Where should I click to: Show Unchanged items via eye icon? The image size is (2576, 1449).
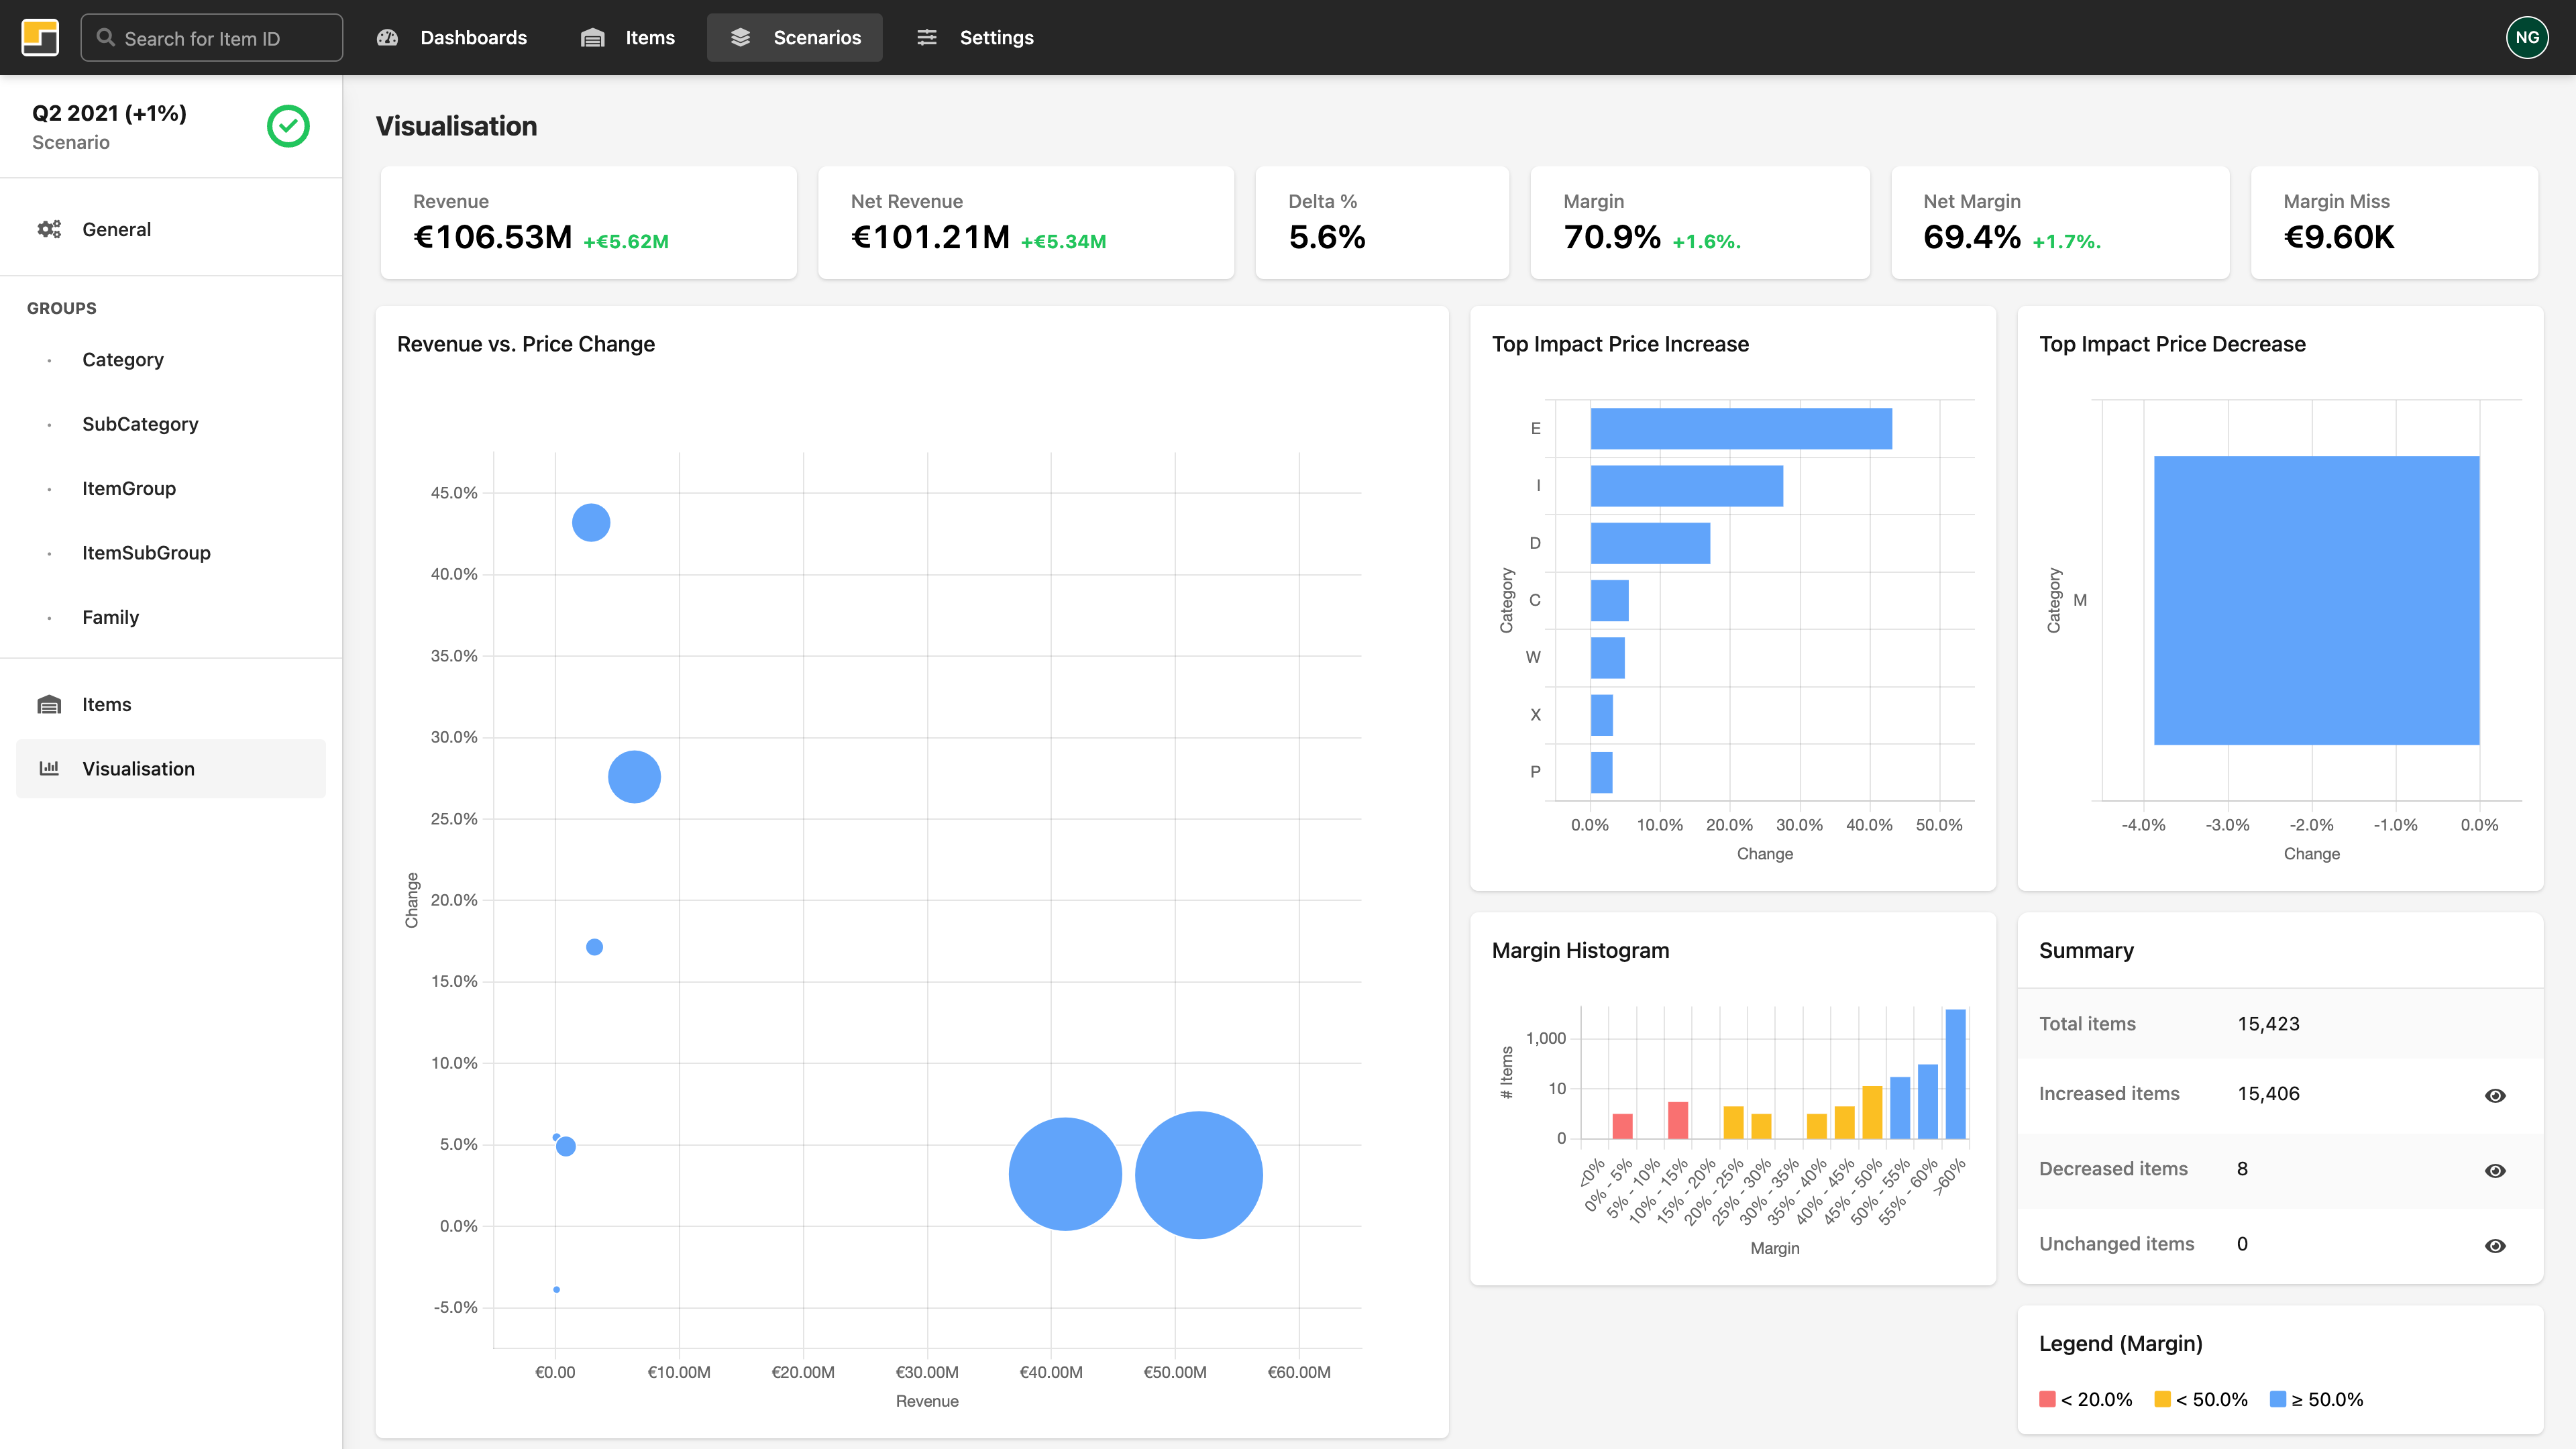[2495, 1246]
